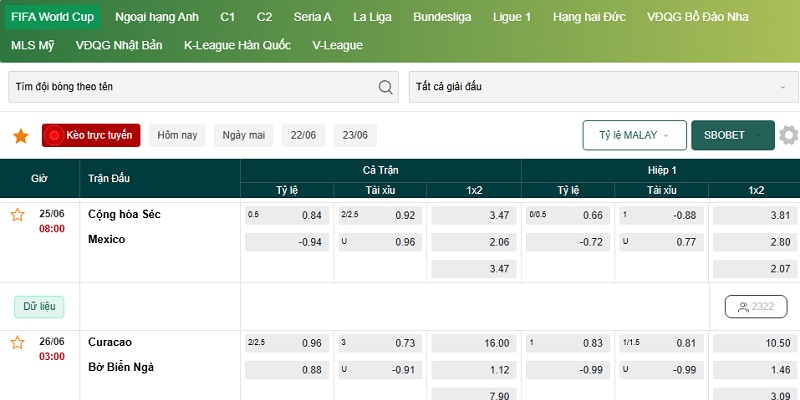Viewport: 800px width, 400px height.
Task: Select full-match under odds 0.96 for Mexico game
Action: 380,242
